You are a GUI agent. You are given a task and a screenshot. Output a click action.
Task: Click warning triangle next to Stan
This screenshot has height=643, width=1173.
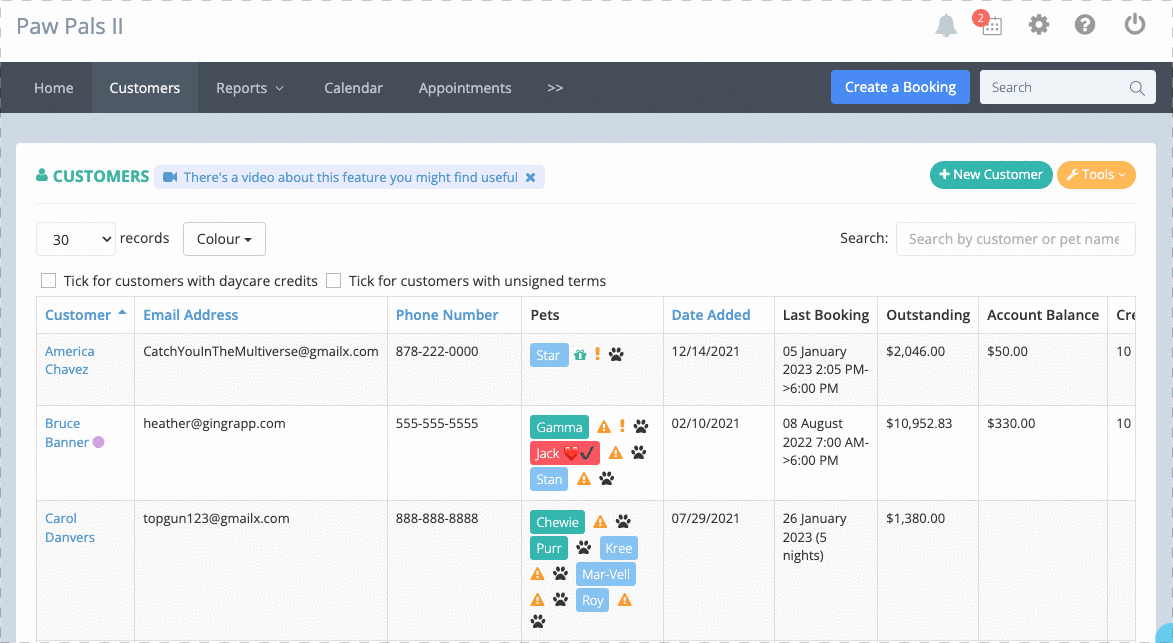584,479
